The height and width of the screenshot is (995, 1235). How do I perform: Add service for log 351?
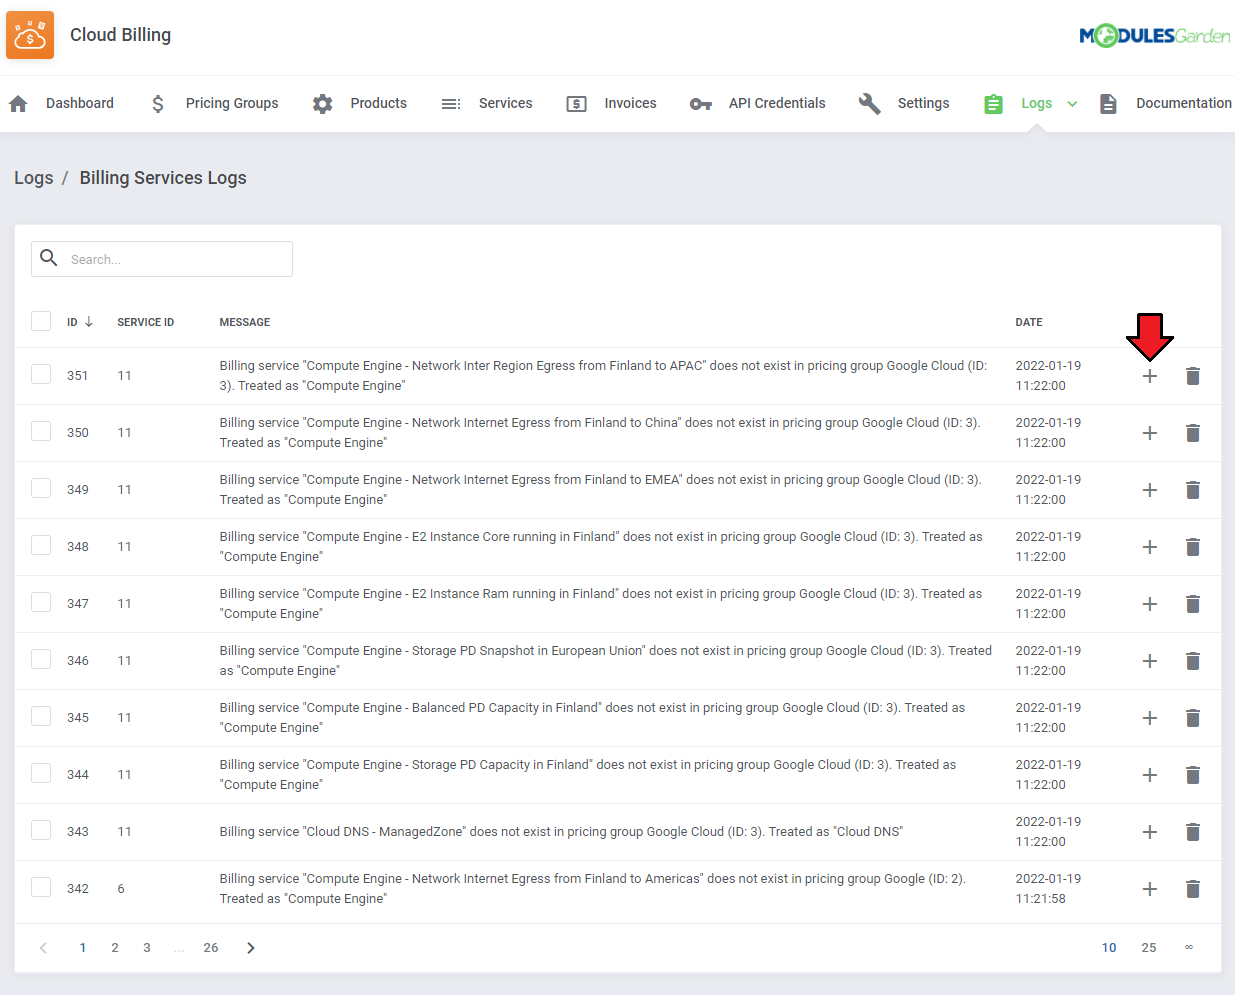click(x=1150, y=376)
